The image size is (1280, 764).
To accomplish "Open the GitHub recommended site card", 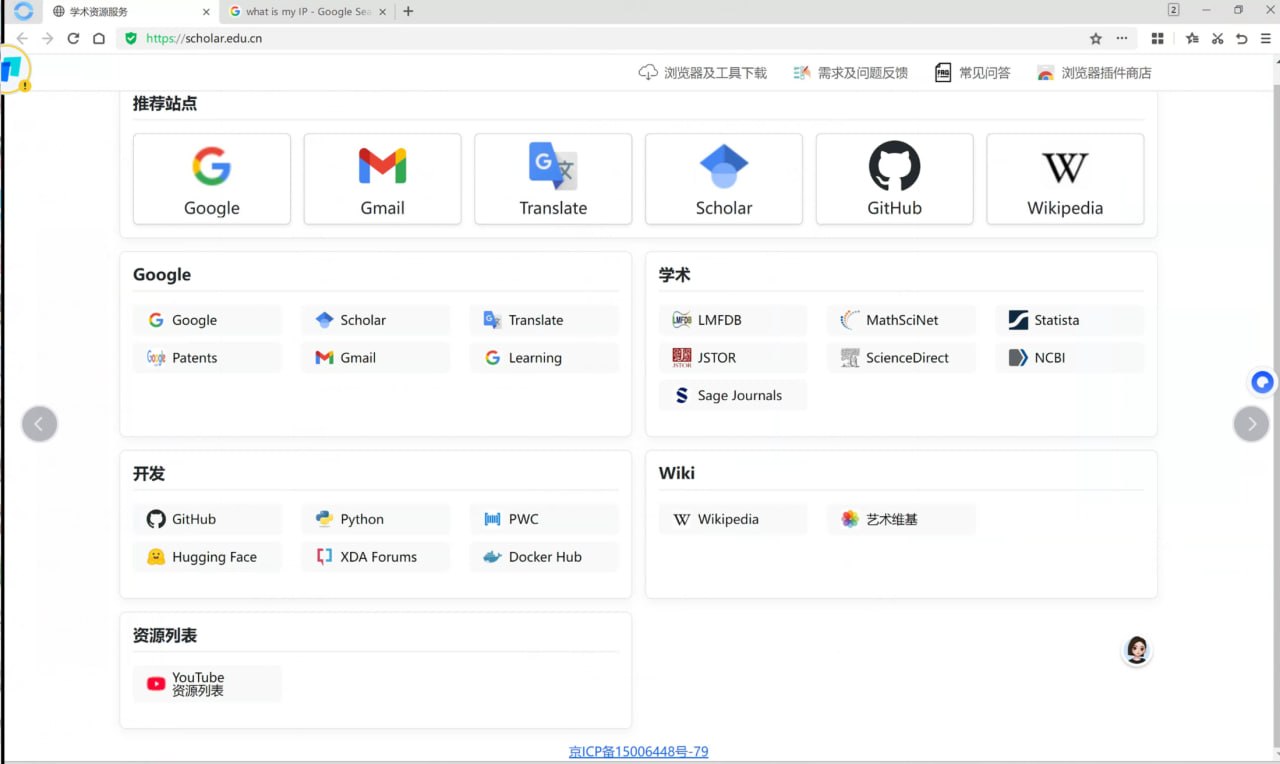I will [895, 179].
